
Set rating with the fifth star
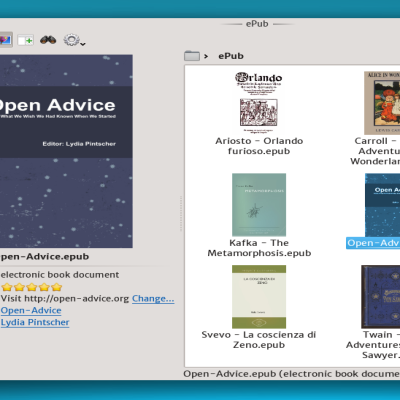point(57,287)
